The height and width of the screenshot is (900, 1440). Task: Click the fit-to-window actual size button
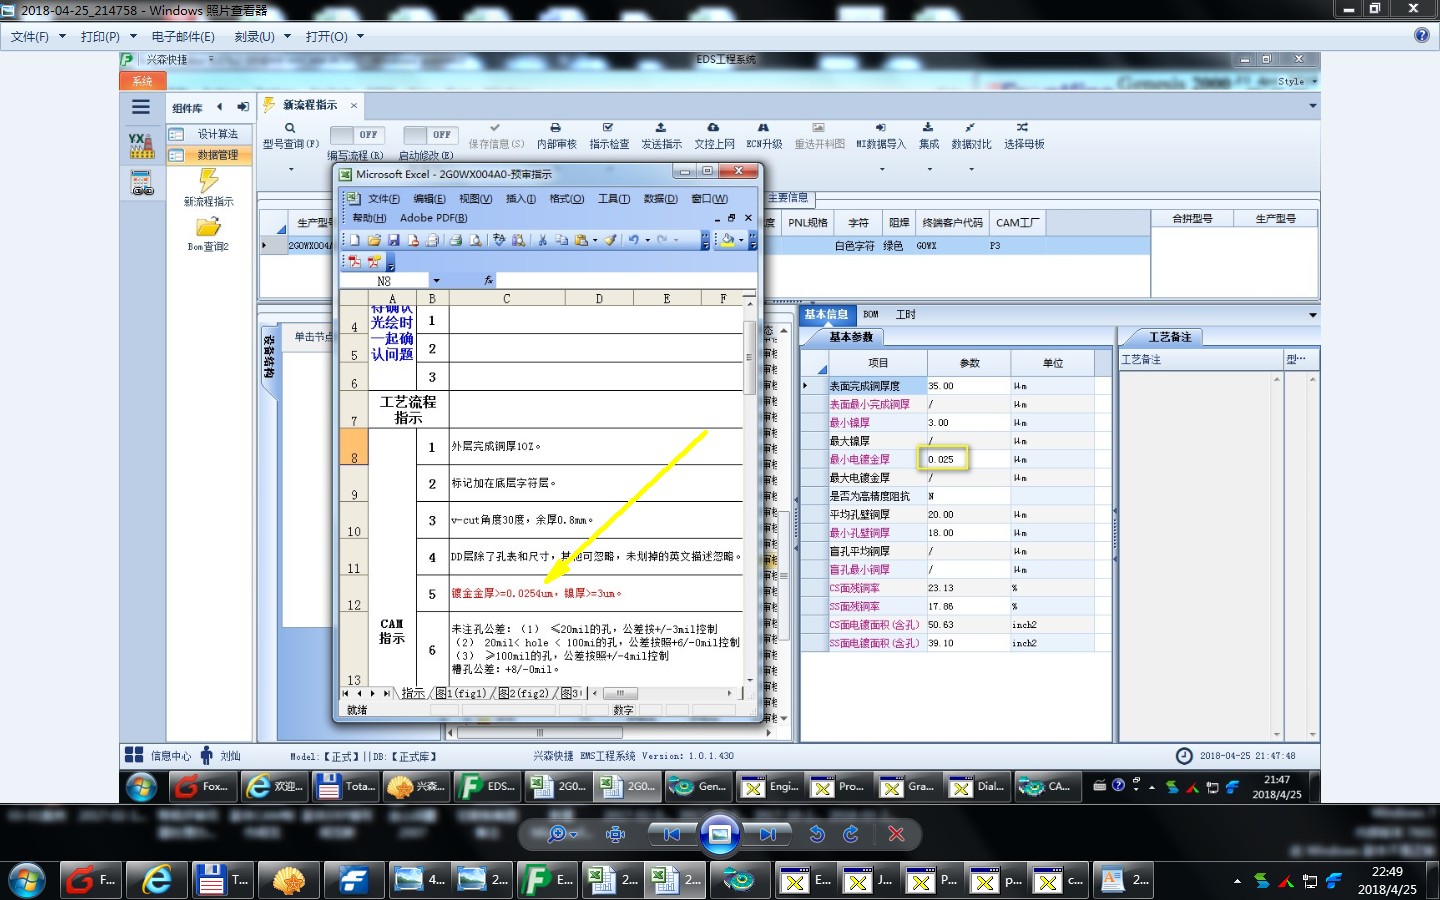point(616,834)
